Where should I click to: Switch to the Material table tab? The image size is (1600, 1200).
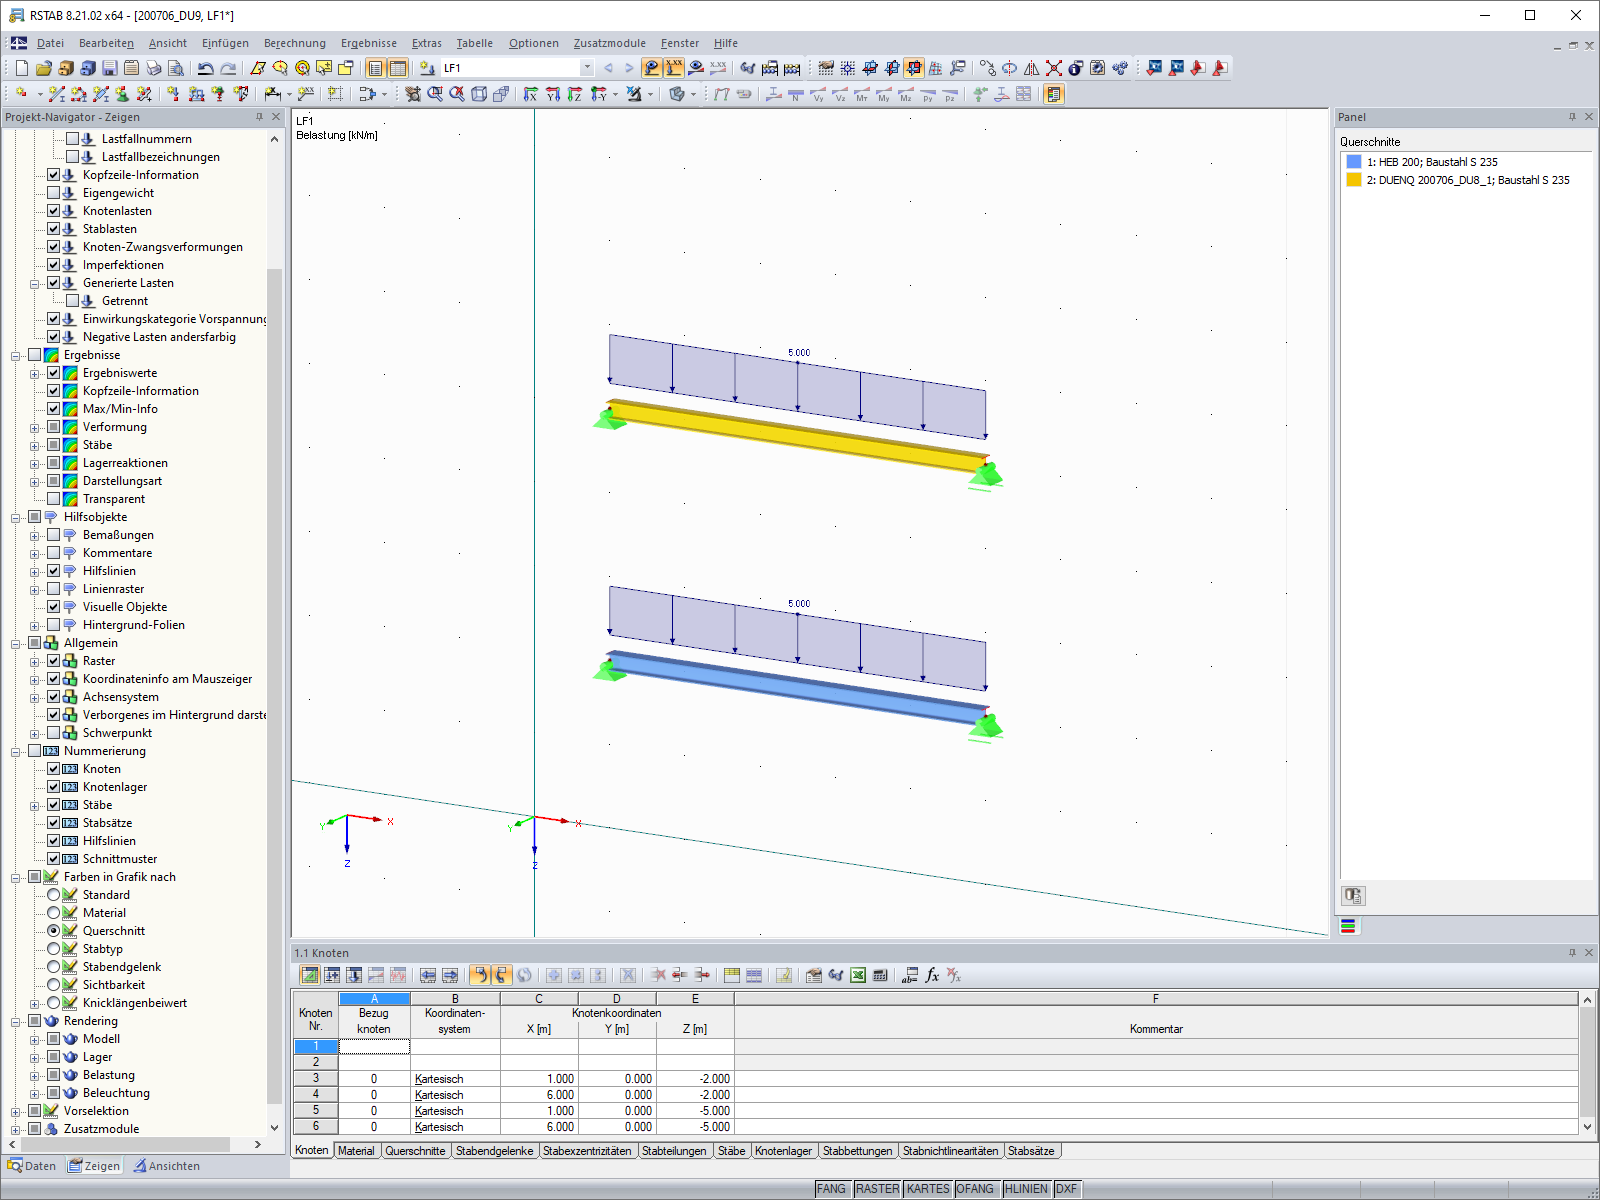pyautogui.click(x=356, y=1151)
